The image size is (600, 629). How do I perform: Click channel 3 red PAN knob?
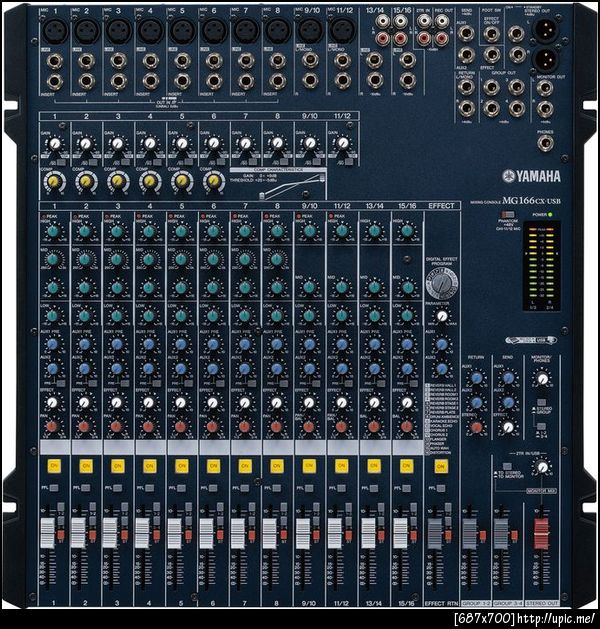click(x=116, y=426)
